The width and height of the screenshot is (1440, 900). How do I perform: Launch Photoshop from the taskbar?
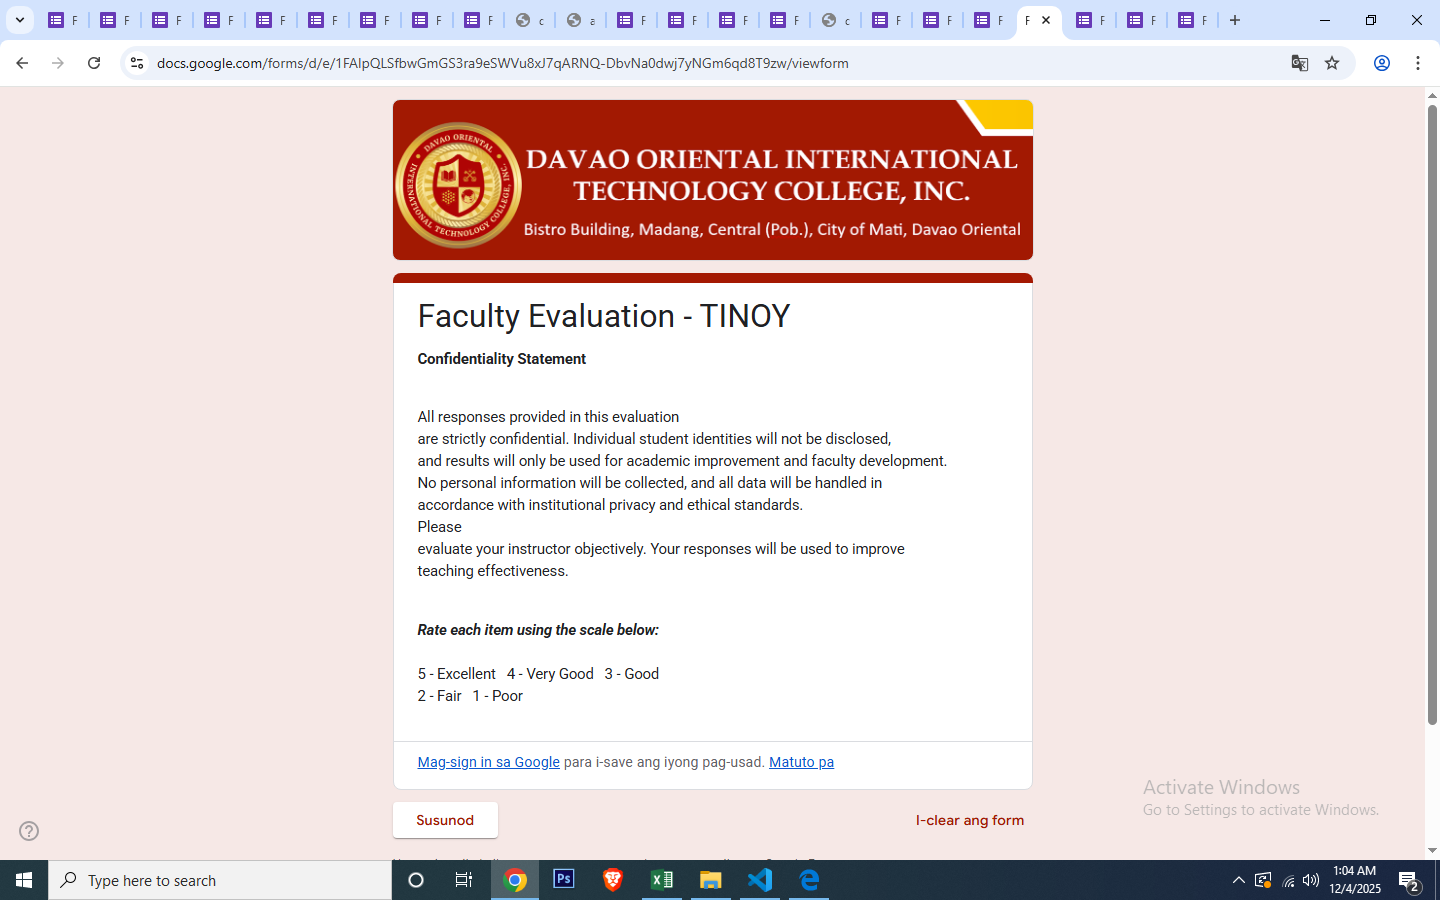[x=564, y=880]
